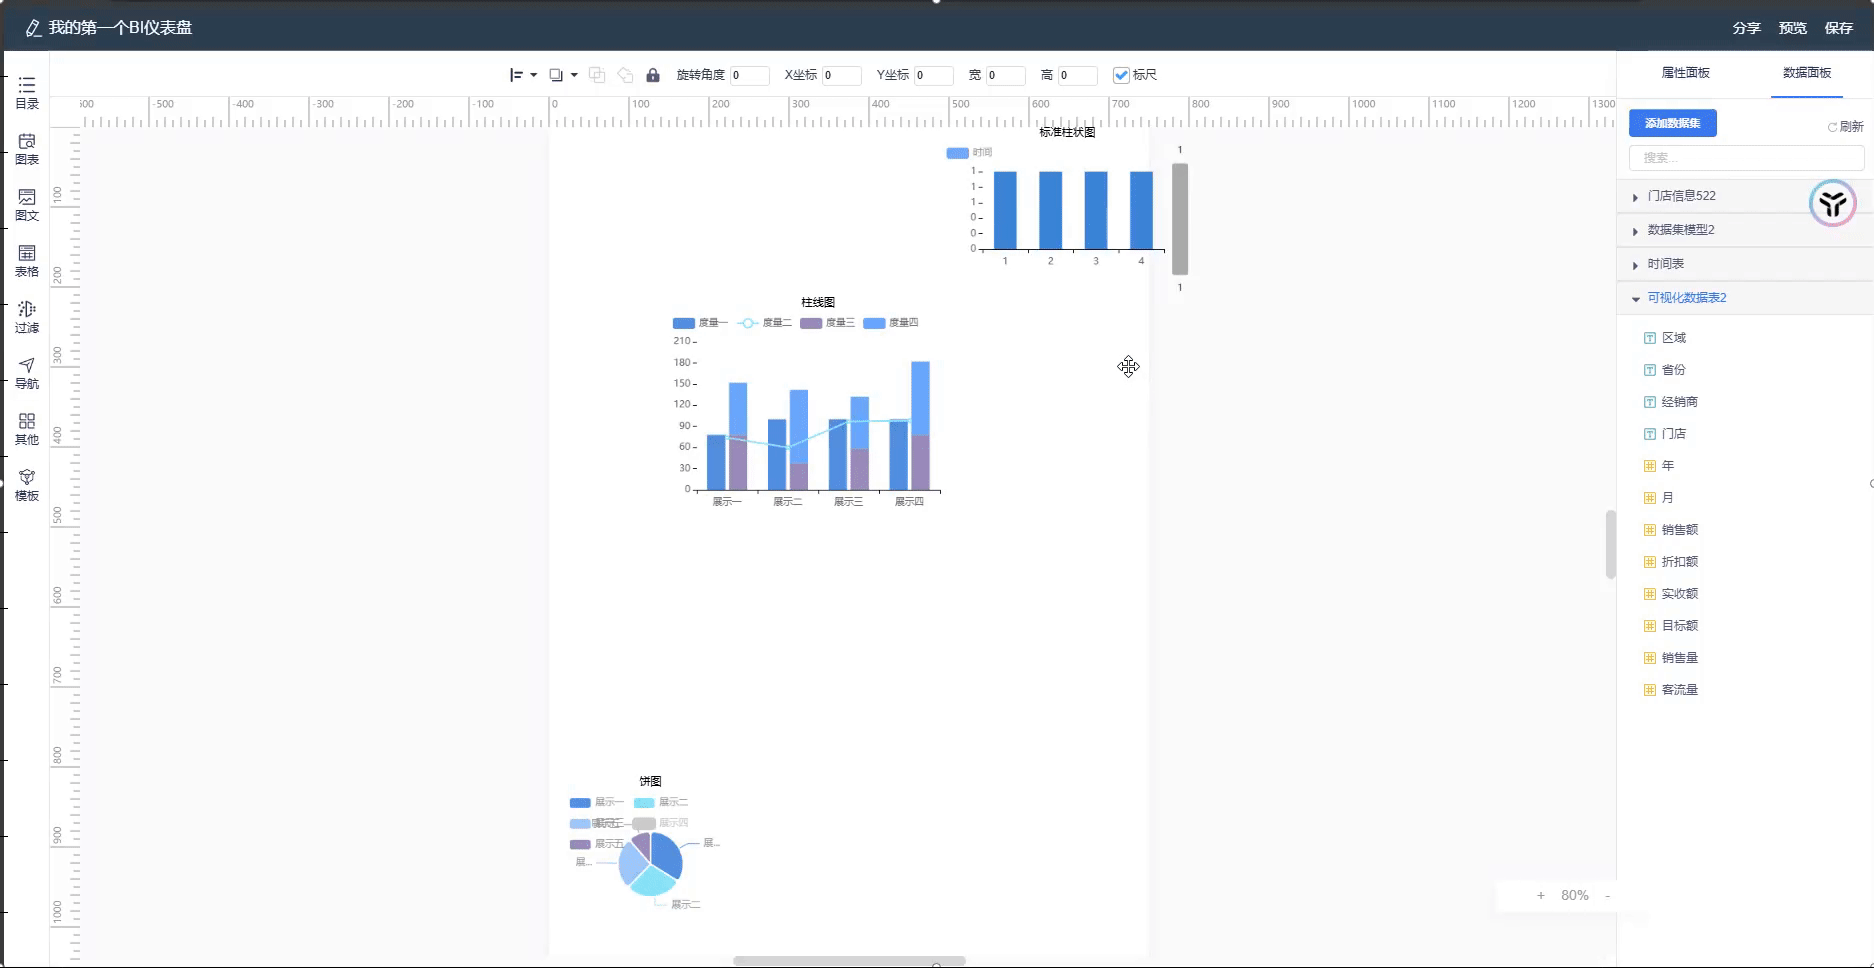
Task: Open the layer order dropdown arrow
Action: [574, 75]
